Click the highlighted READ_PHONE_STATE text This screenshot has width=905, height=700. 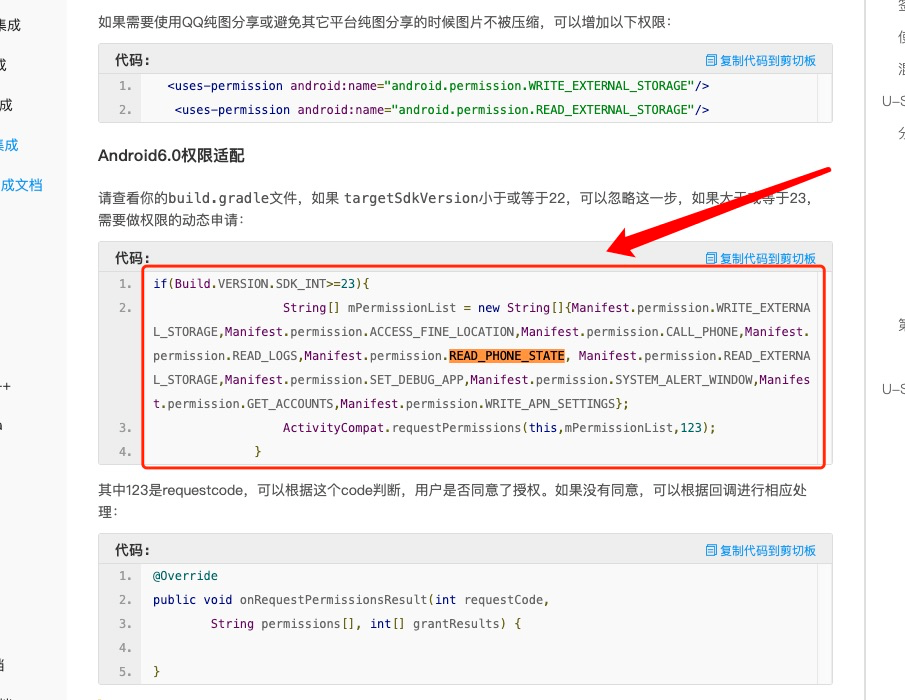tap(507, 355)
